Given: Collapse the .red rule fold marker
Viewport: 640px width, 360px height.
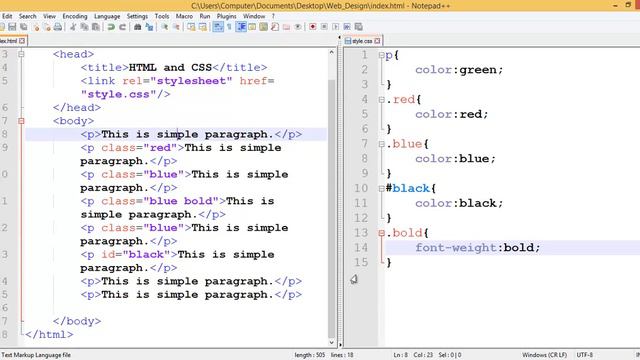Looking at the screenshot, I should 381,99.
